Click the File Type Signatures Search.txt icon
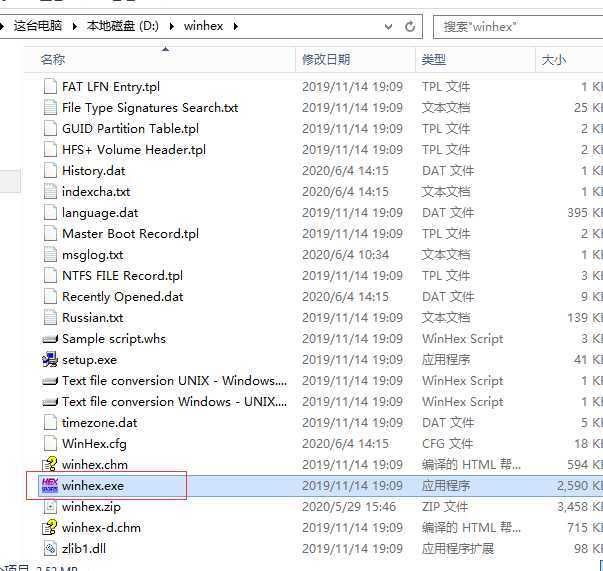Screen dimensions: 603x571 coord(50,108)
